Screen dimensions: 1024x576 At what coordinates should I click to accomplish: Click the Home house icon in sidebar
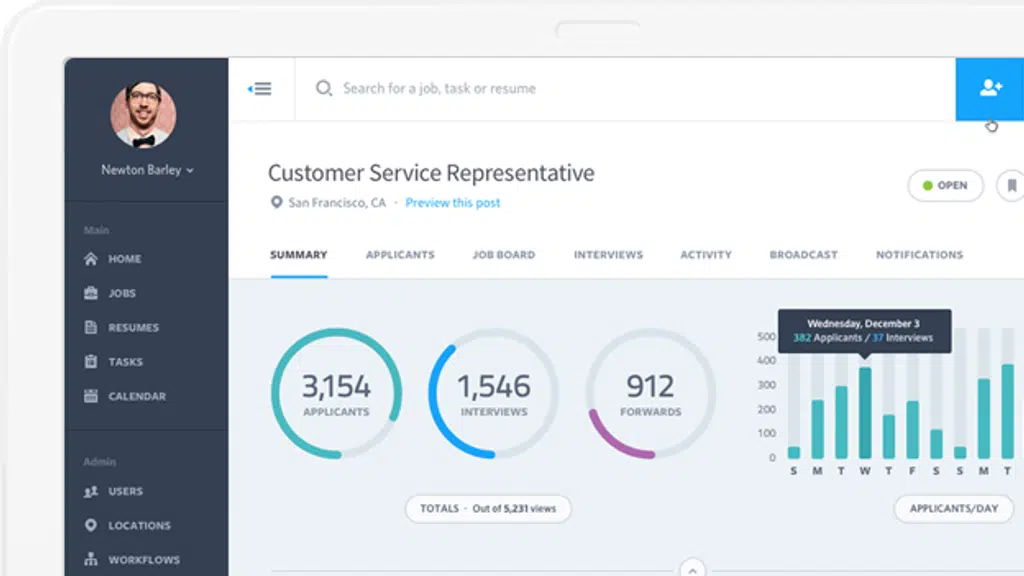click(91, 259)
